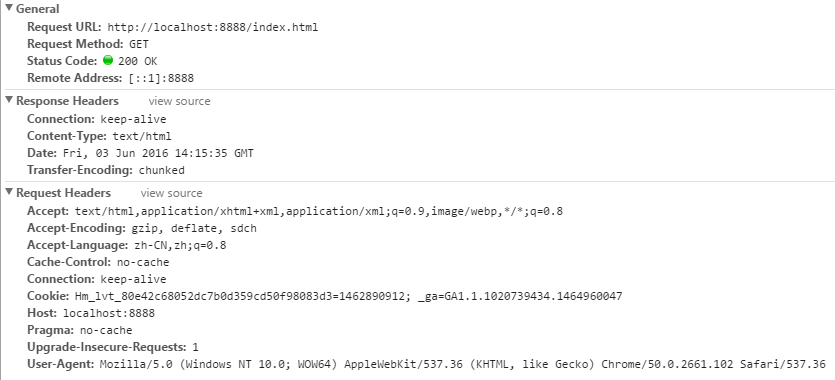The width and height of the screenshot is (835, 380).
Task: Click the User-Agent header value
Action: 462,365
